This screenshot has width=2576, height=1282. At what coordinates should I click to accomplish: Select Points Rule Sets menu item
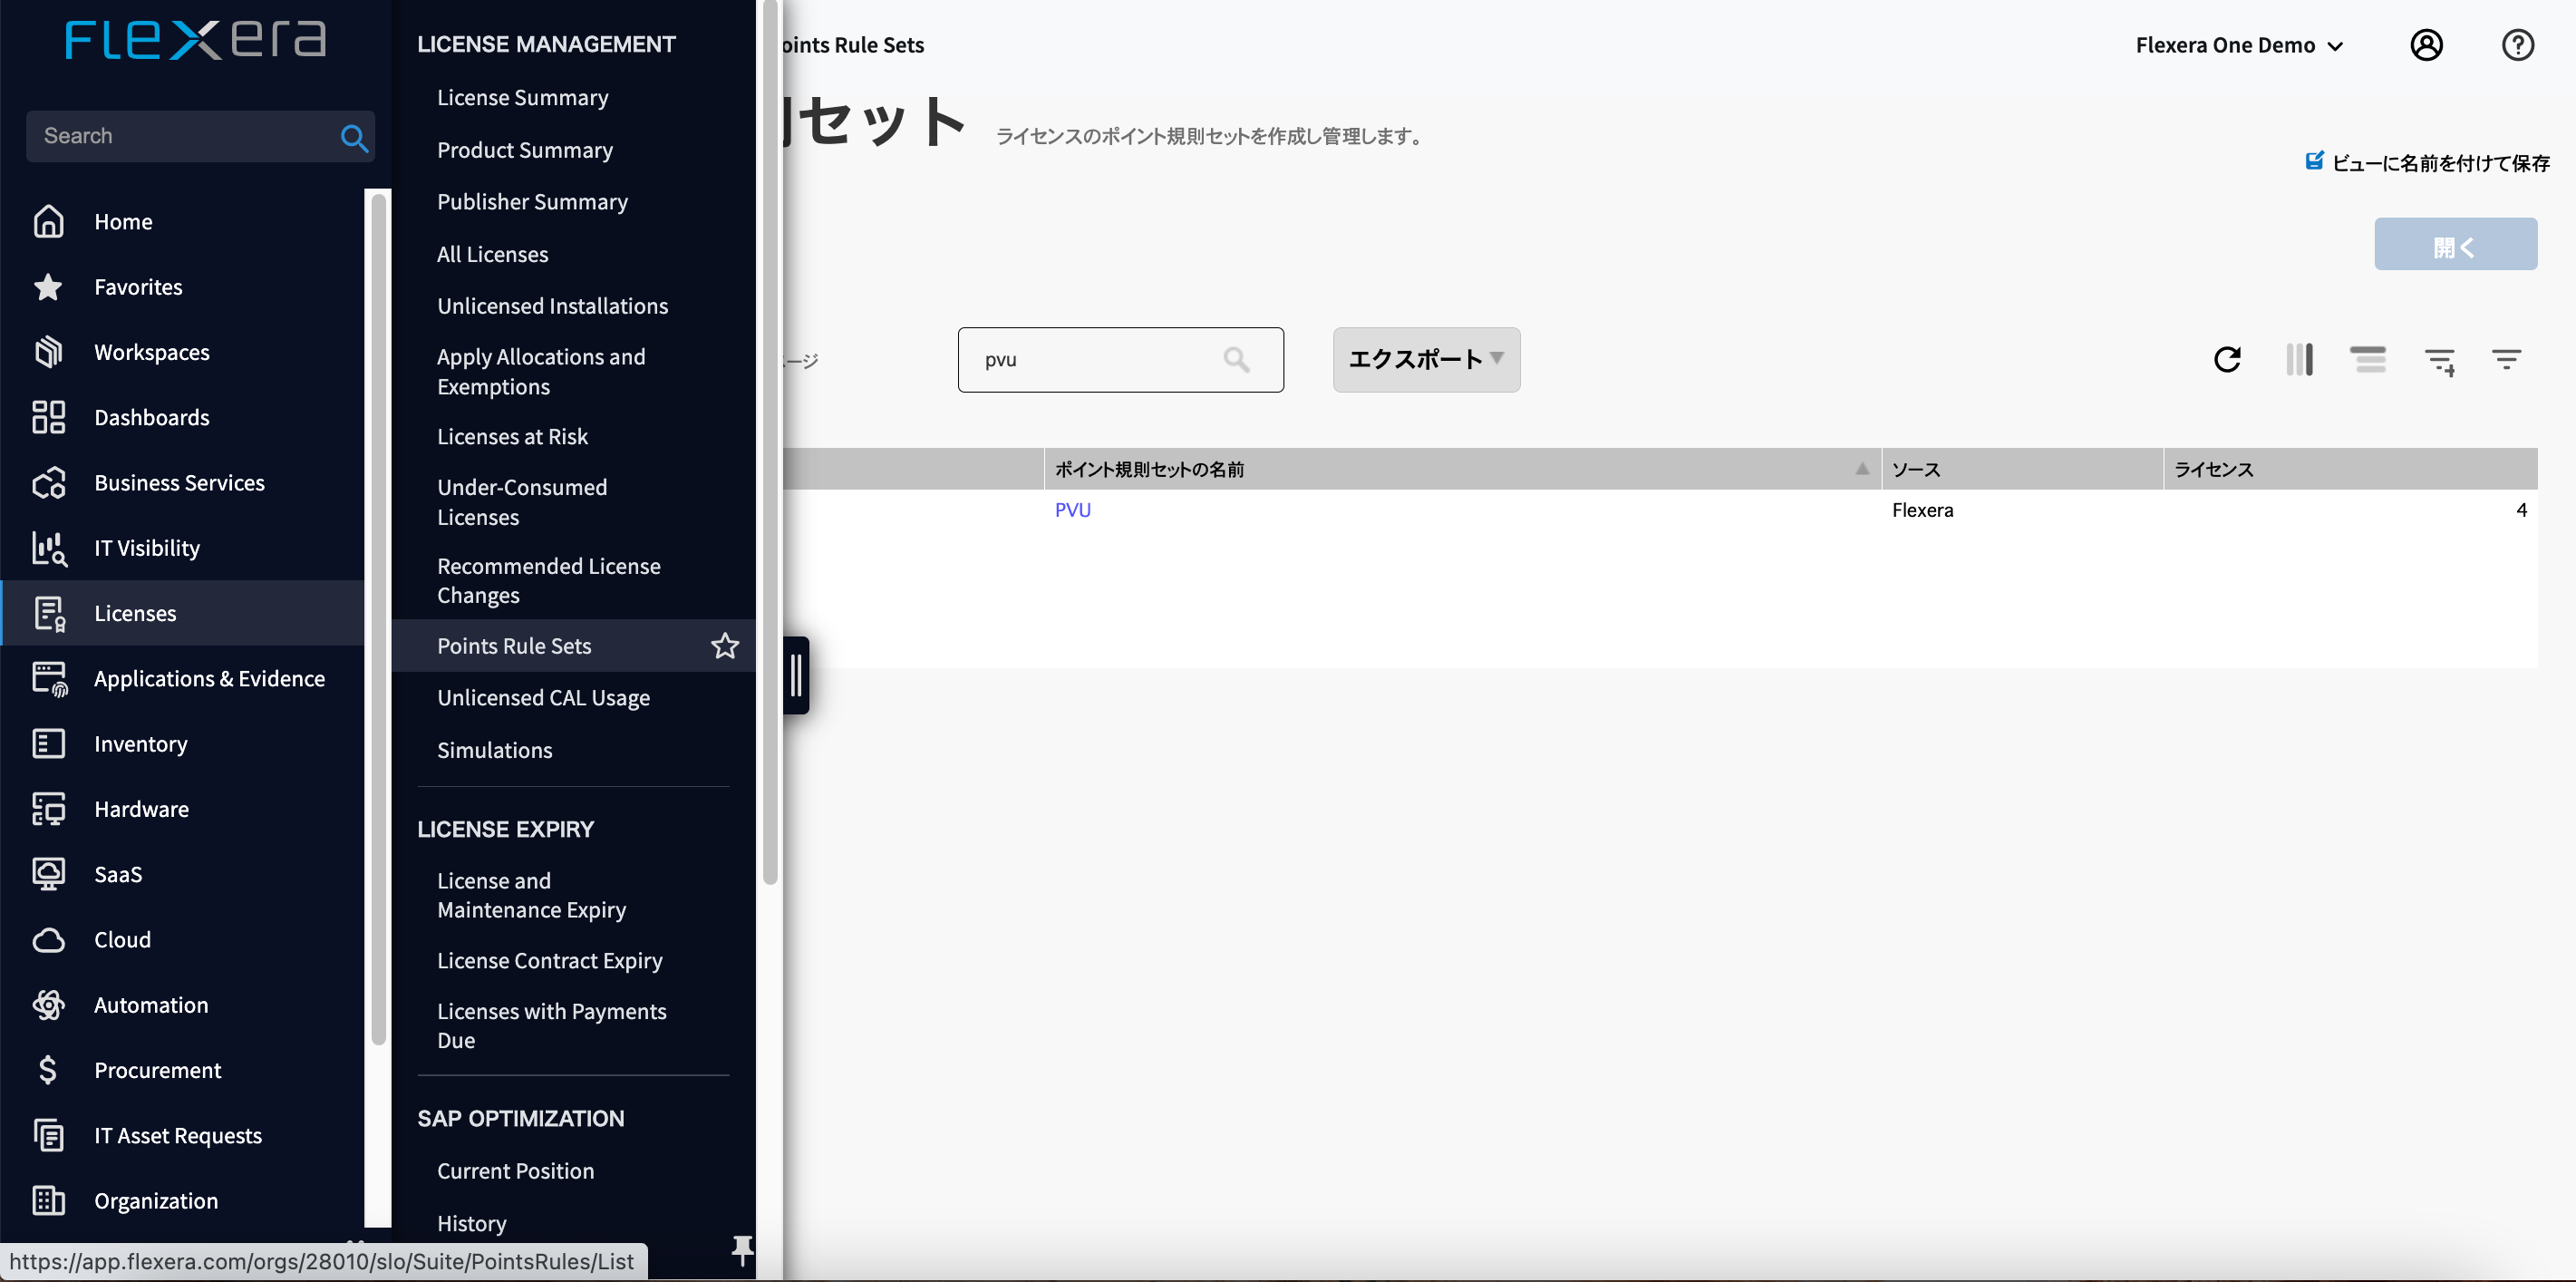point(514,646)
